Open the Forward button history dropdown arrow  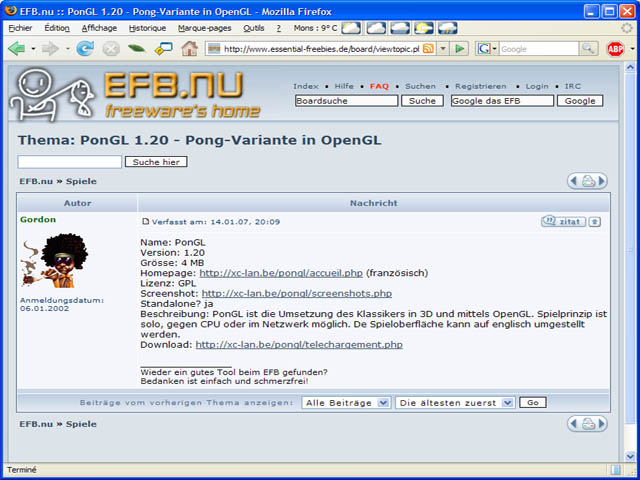tap(67, 49)
